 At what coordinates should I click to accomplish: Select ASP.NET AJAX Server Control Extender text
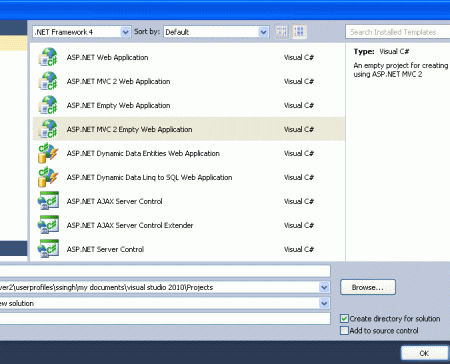point(130,225)
